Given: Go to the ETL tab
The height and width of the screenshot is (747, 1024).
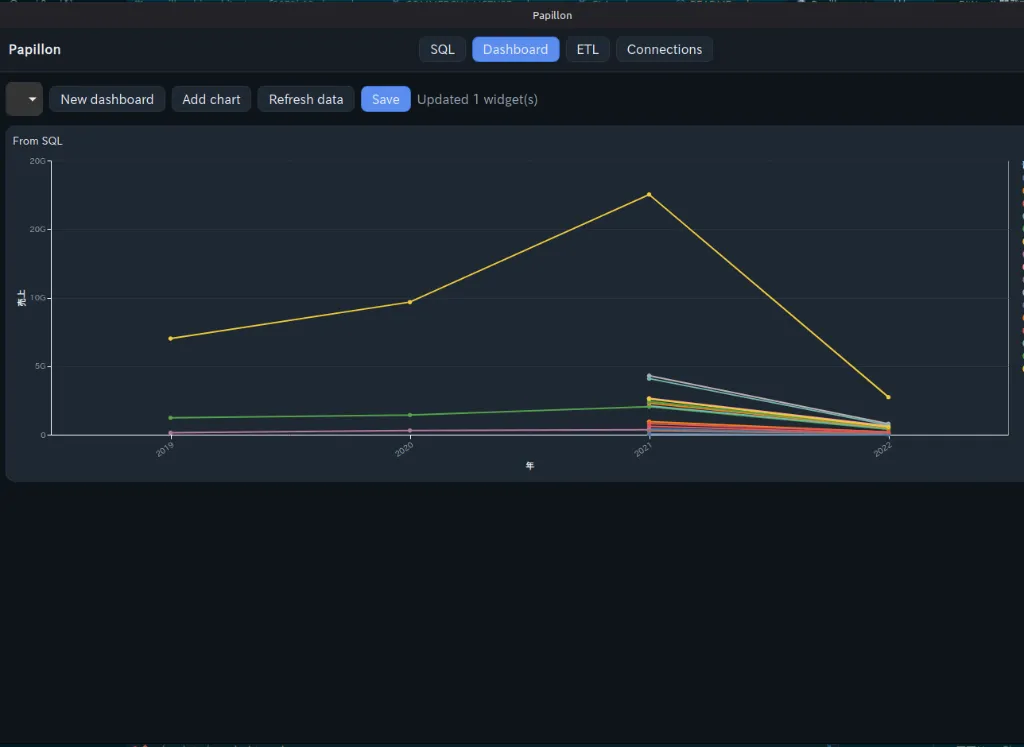Looking at the screenshot, I should pyautogui.click(x=587, y=50).
